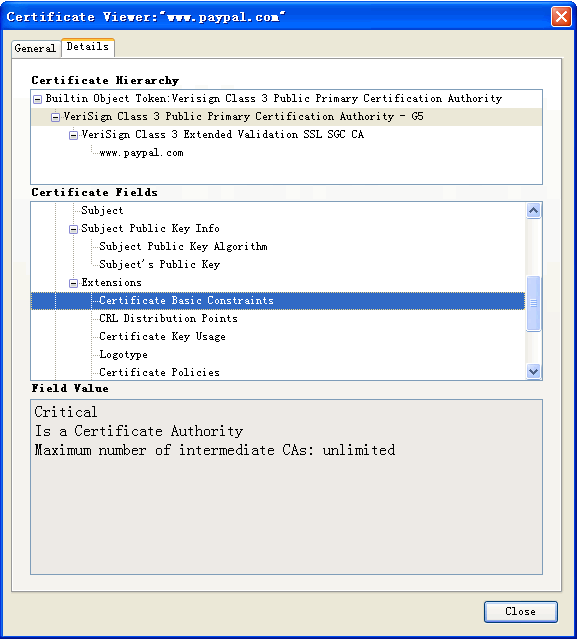Select the Subject field

(x=102, y=210)
